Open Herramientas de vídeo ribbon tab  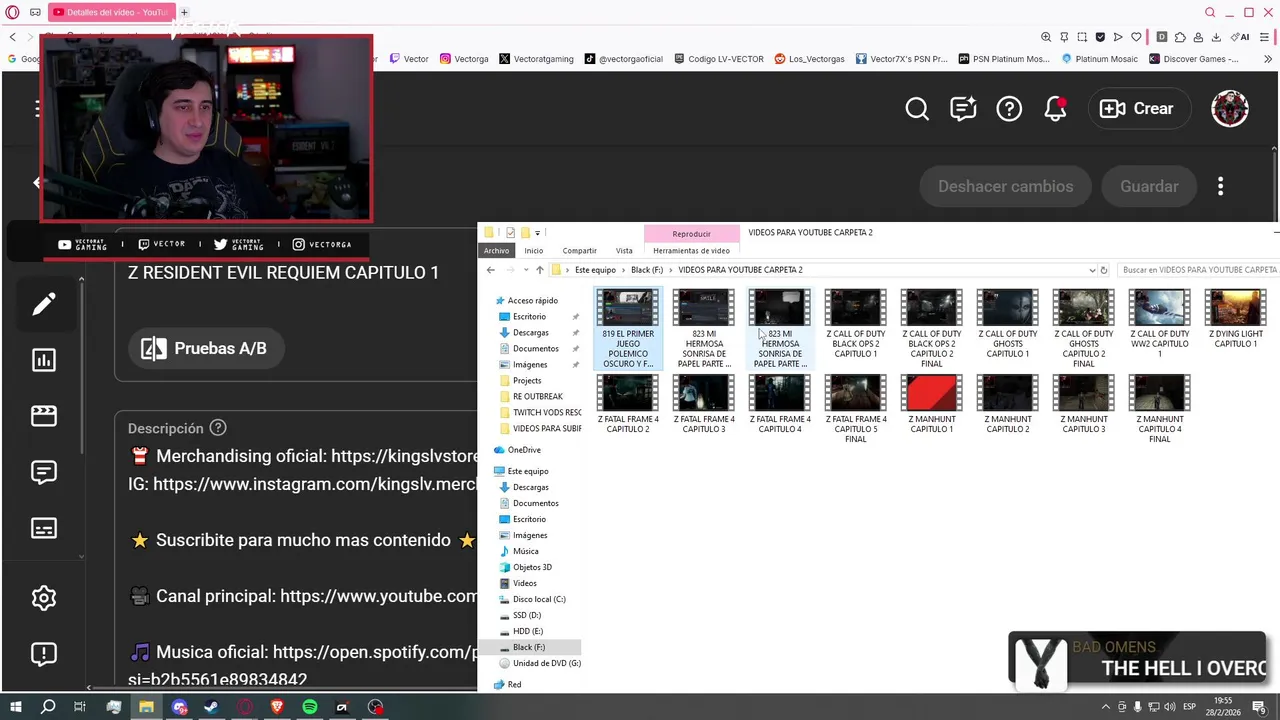tap(692, 251)
